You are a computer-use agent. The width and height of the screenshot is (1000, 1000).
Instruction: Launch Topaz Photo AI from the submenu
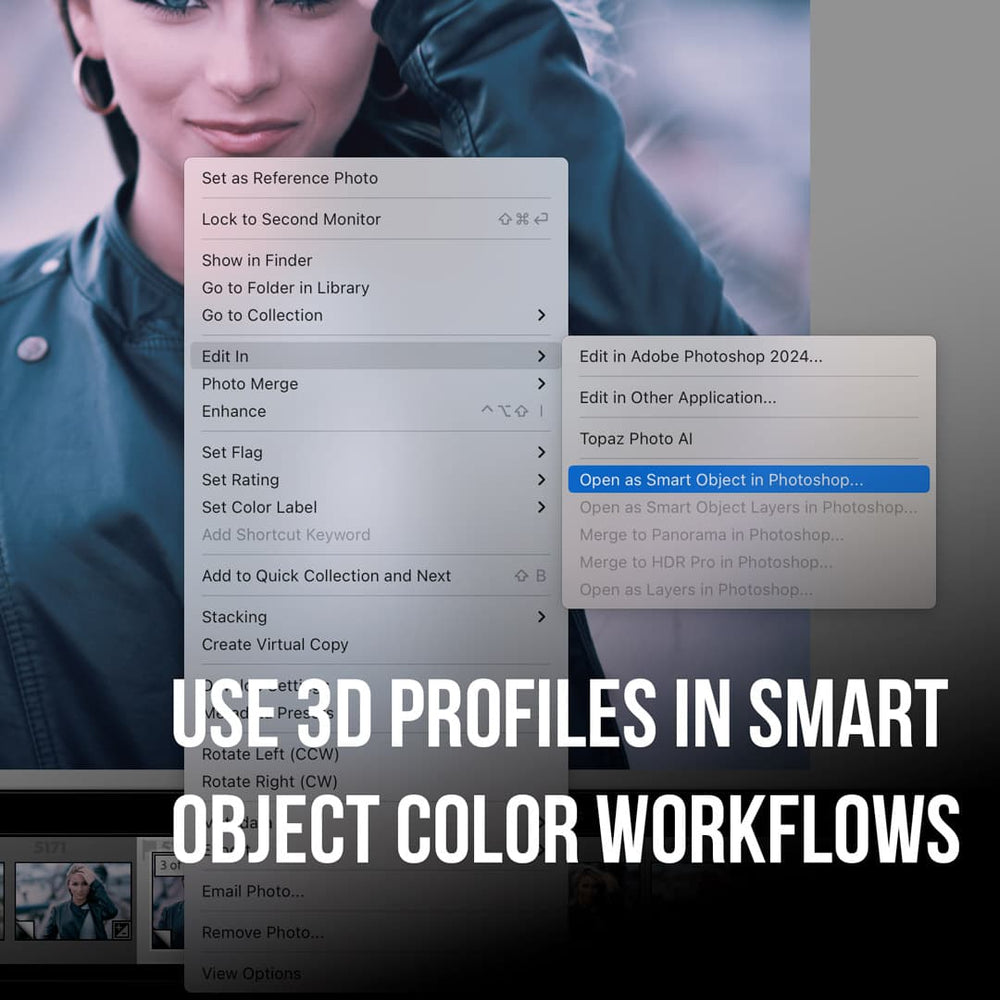637,438
